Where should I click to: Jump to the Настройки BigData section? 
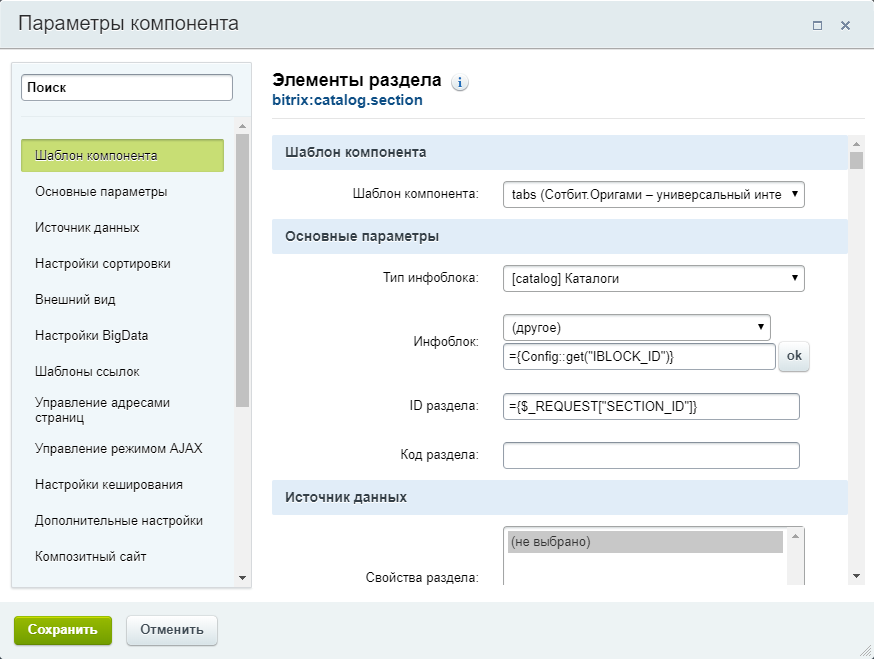[x=91, y=335]
